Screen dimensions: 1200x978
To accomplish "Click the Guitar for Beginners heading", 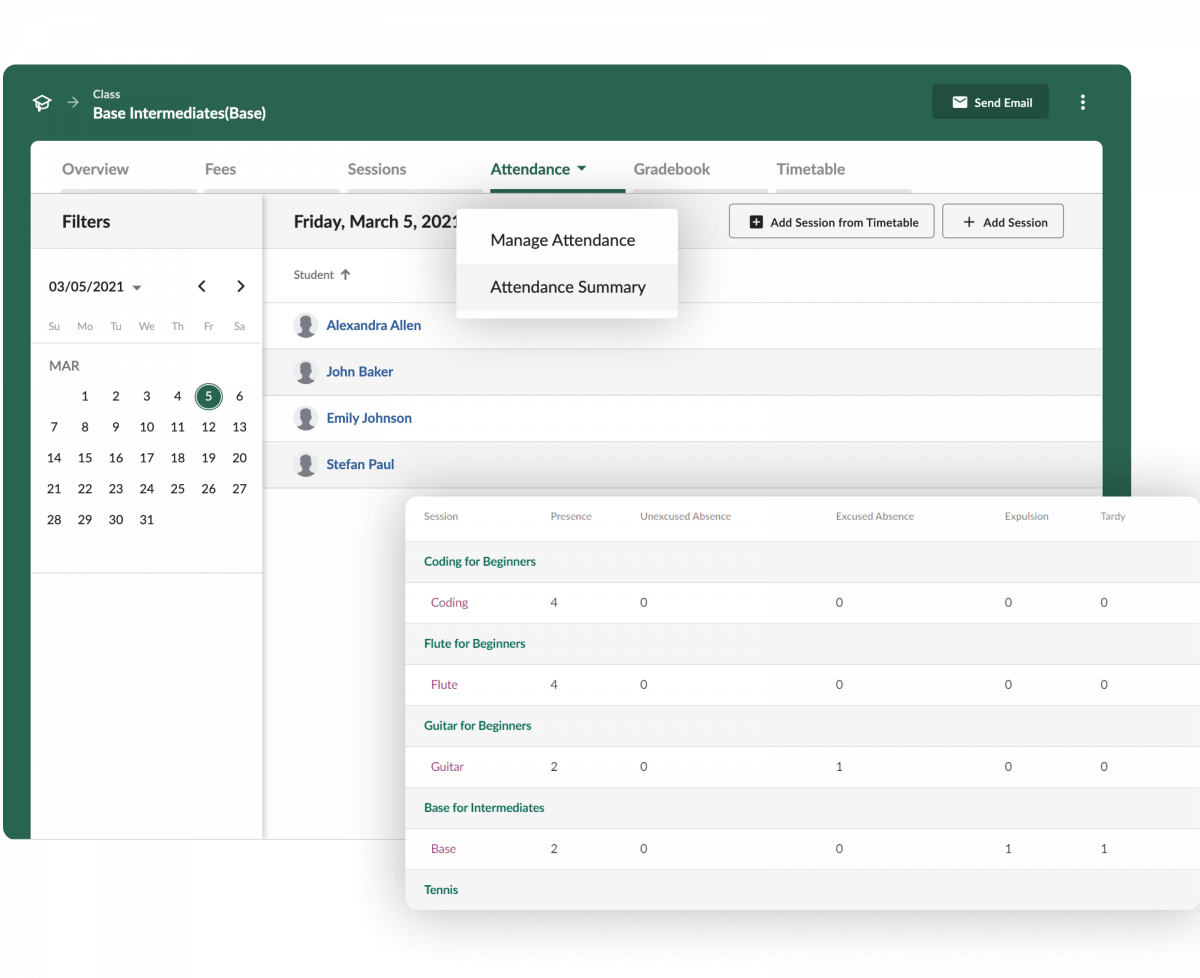I will point(478,726).
